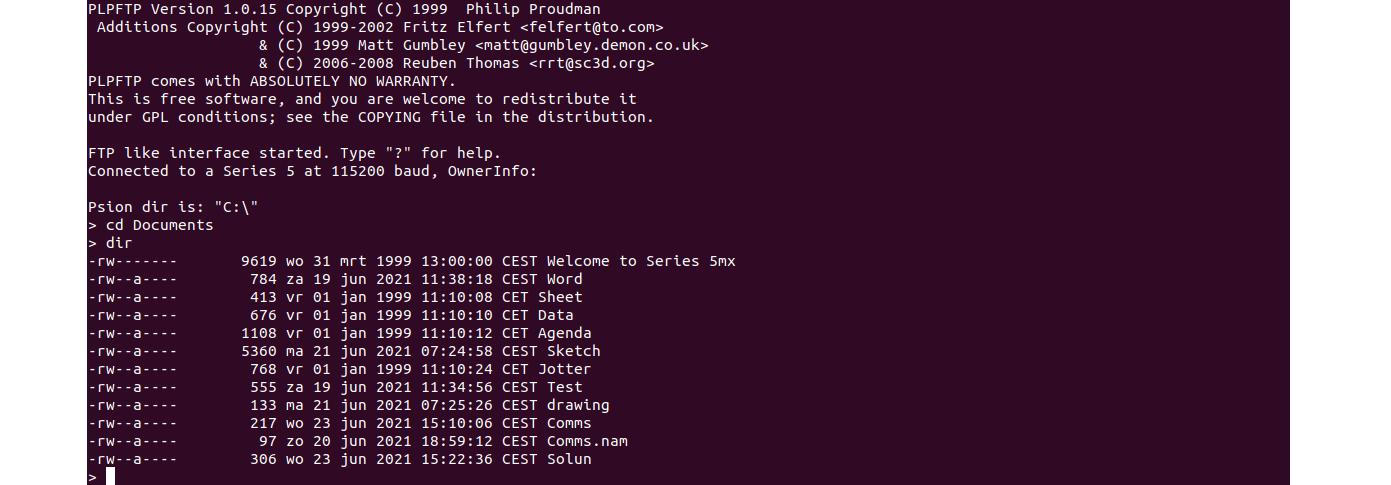This screenshot has height=485, width=1391.
Task: Click the file size 9619 in the listing
Action: pyautogui.click(x=258, y=261)
